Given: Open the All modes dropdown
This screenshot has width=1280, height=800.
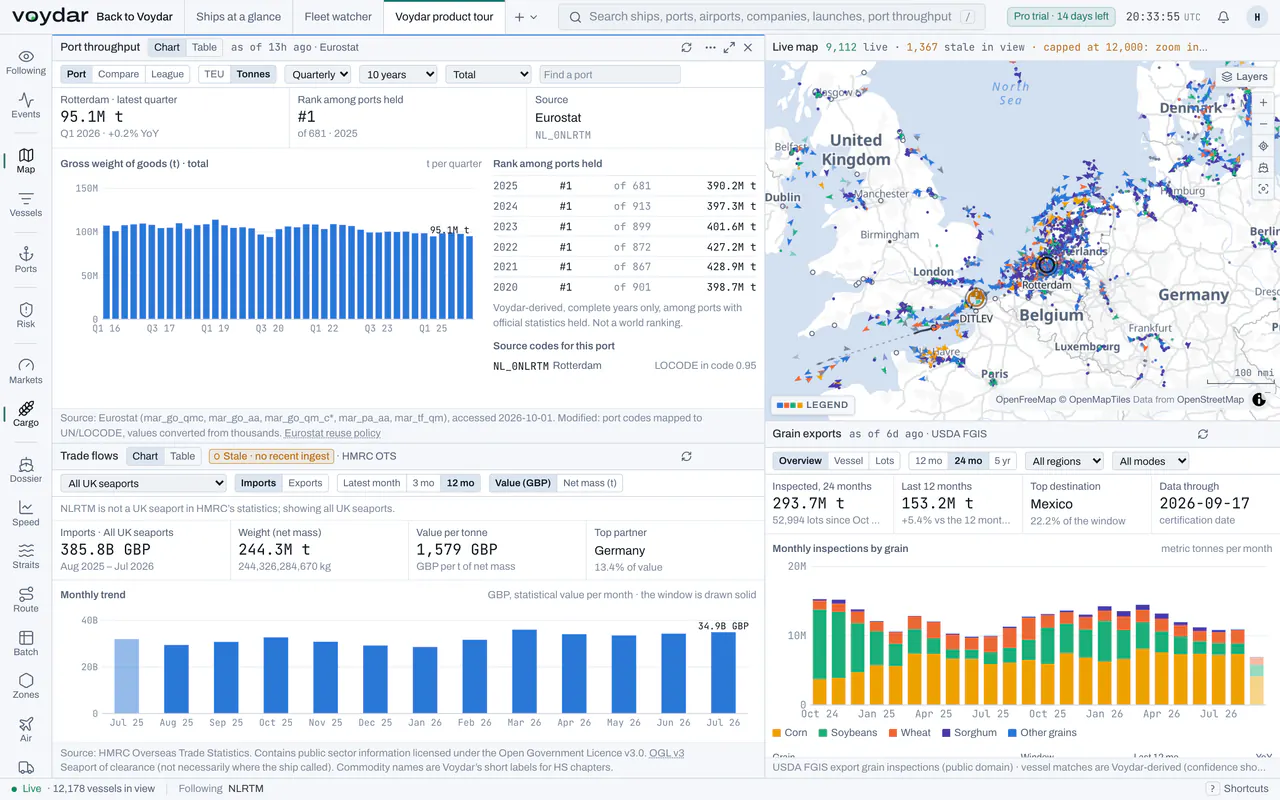Looking at the screenshot, I should [1150, 461].
